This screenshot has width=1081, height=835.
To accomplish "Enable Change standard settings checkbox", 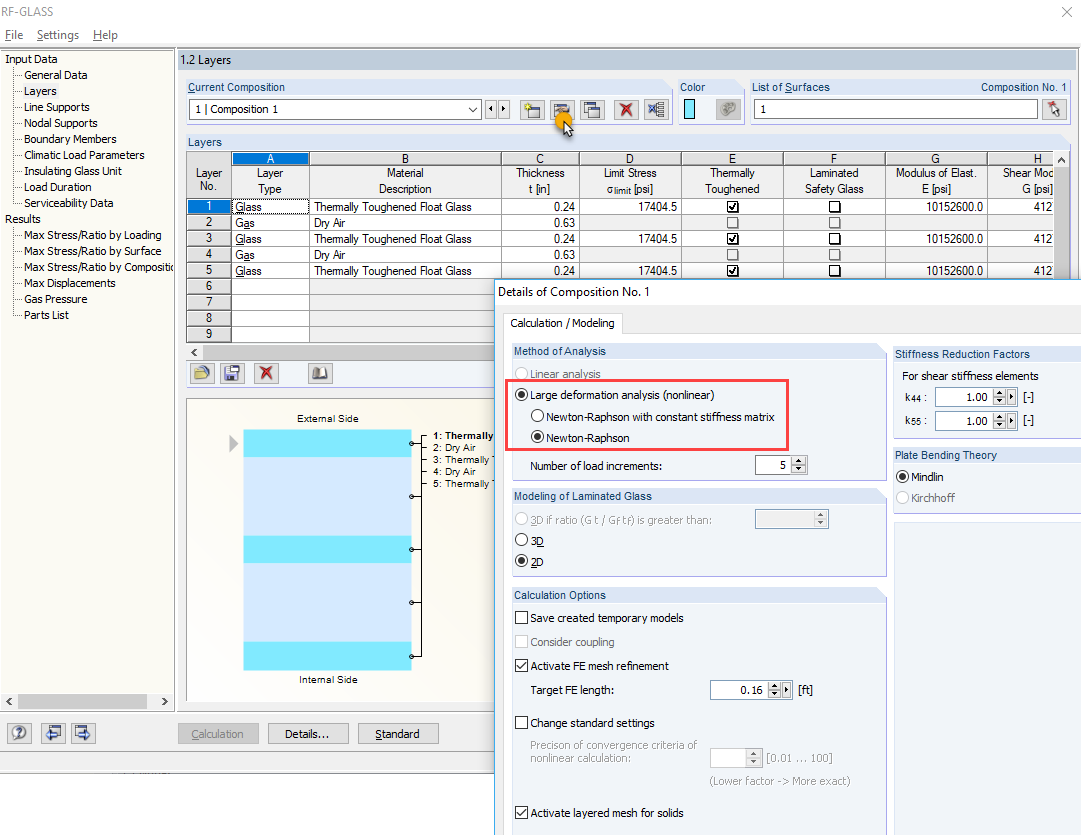I will [522, 723].
